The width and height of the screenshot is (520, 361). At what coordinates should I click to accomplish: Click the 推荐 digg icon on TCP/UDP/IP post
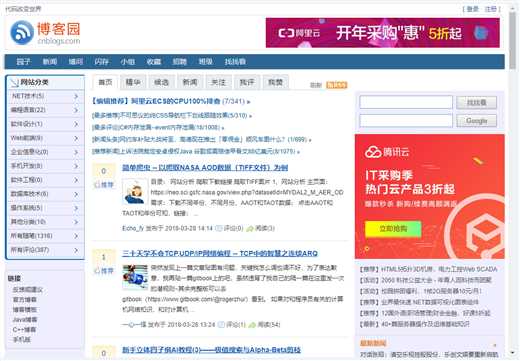(x=97, y=271)
